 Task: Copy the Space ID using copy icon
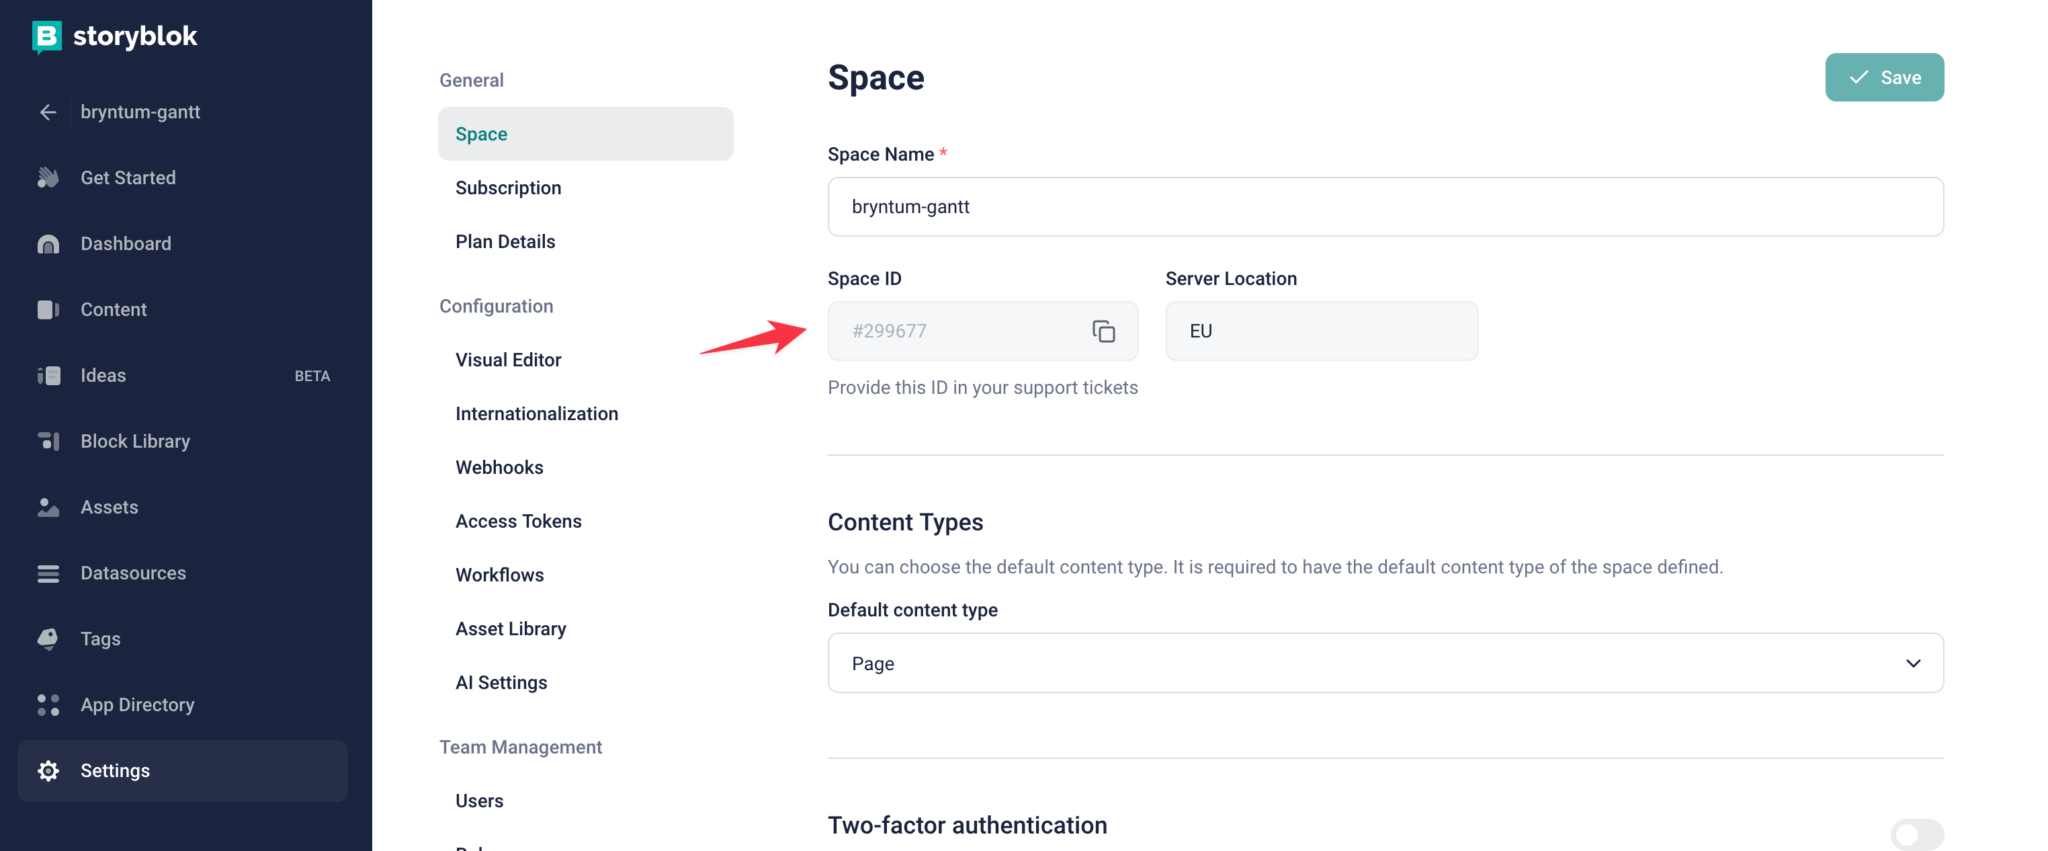pos(1103,331)
